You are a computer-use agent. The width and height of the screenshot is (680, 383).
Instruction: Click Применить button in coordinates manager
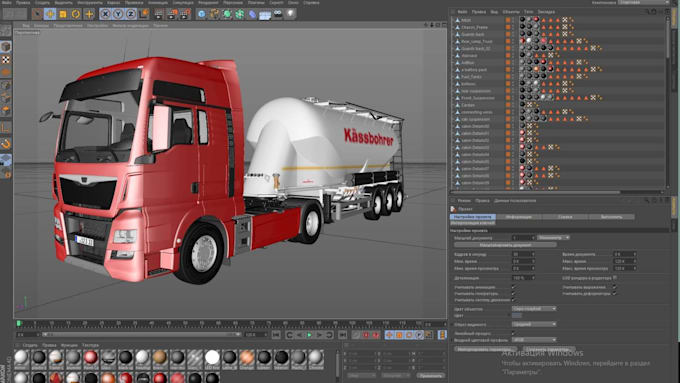tap(431, 376)
